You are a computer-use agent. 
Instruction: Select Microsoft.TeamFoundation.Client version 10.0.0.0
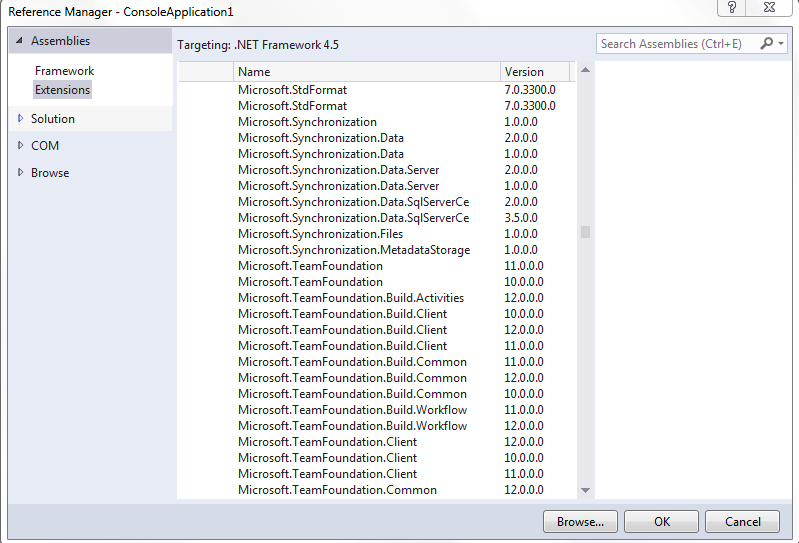tap(377, 458)
